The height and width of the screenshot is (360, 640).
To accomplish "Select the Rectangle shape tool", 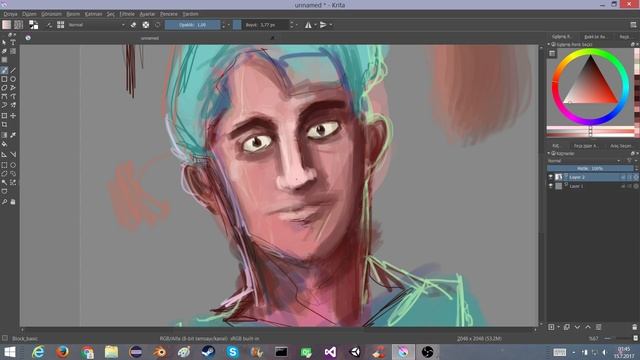I will click(x=4, y=79).
